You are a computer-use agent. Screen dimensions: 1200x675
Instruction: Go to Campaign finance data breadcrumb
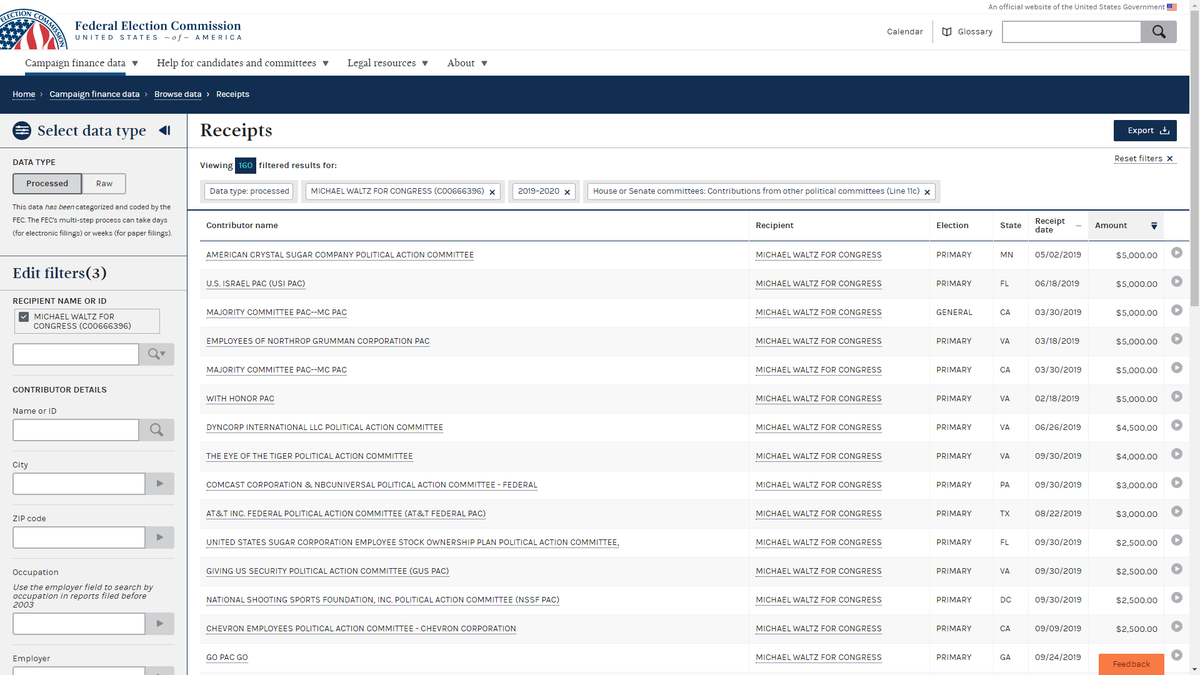94,94
